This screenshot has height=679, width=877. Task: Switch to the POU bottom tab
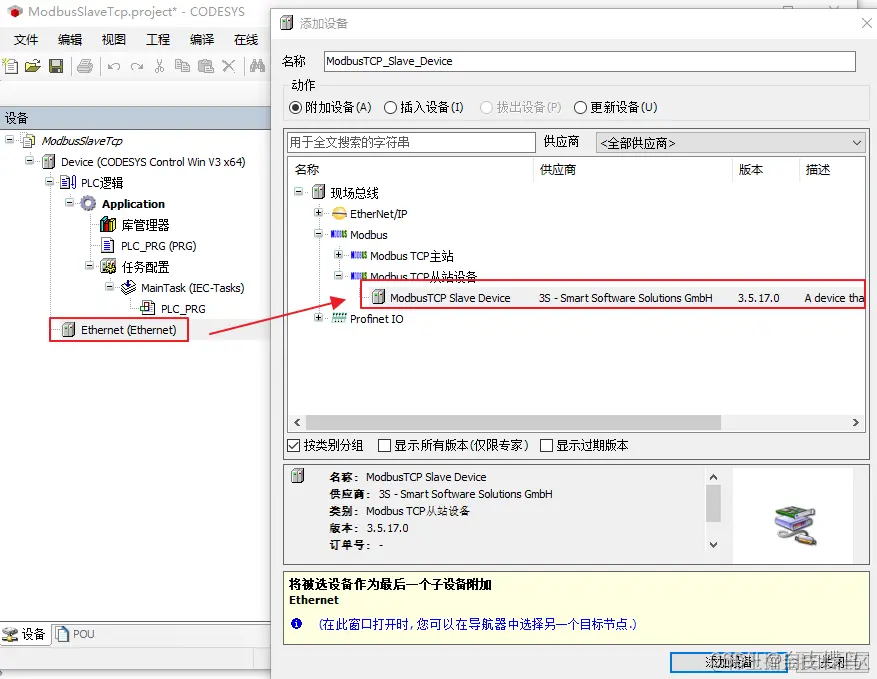tap(76, 634)
